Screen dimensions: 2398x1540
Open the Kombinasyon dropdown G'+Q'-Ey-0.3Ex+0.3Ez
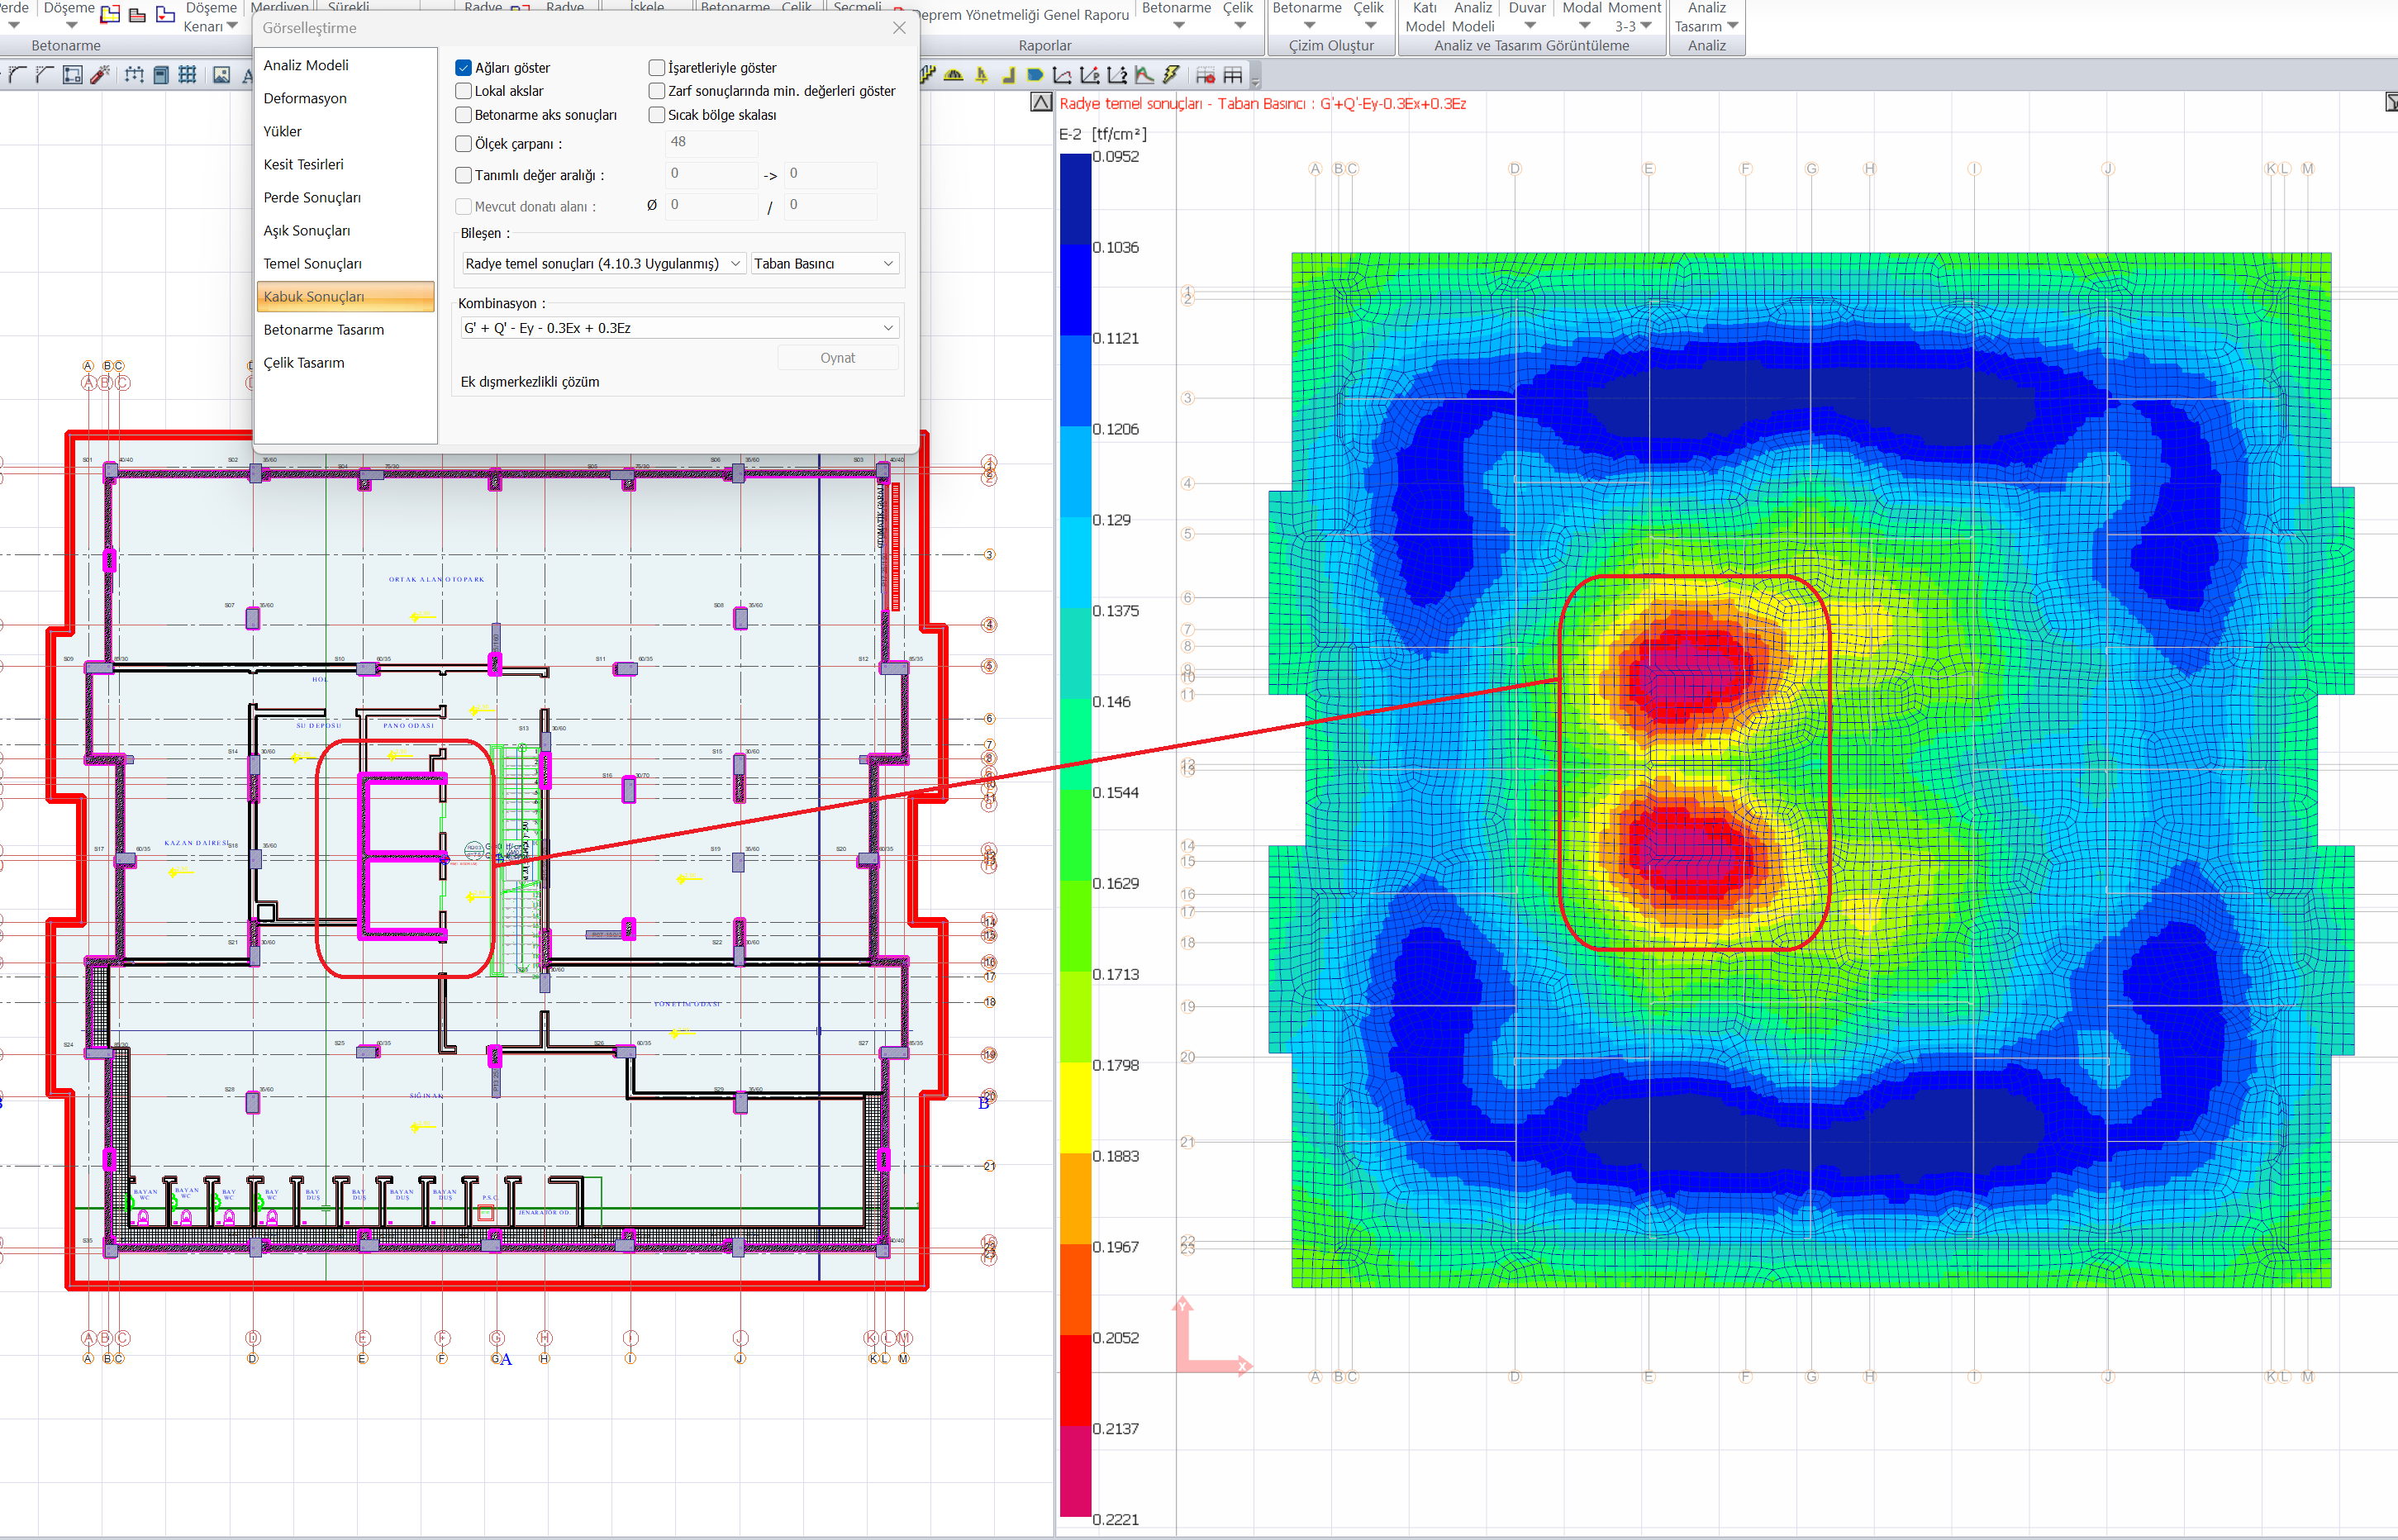679,328
